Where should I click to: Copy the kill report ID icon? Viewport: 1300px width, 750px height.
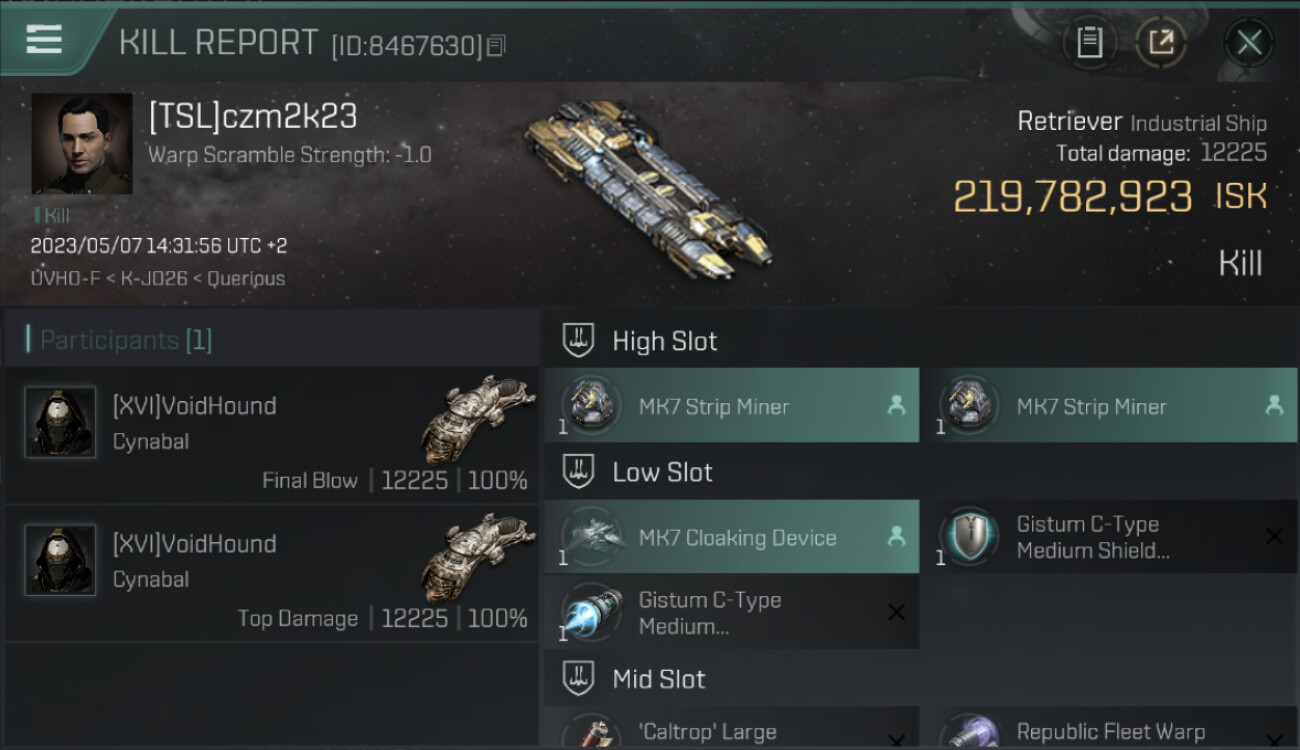click(496, 46)
